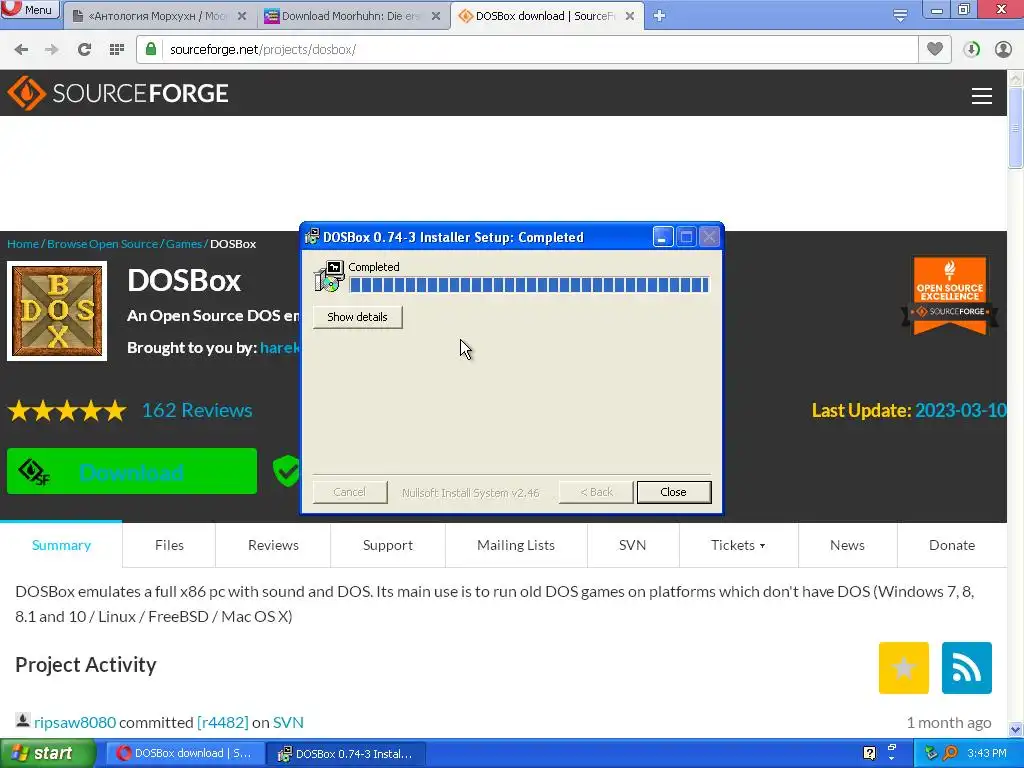Click the DOSBox project logo image
Viewport: 1024px width, 768px height.
click(57, 311)
